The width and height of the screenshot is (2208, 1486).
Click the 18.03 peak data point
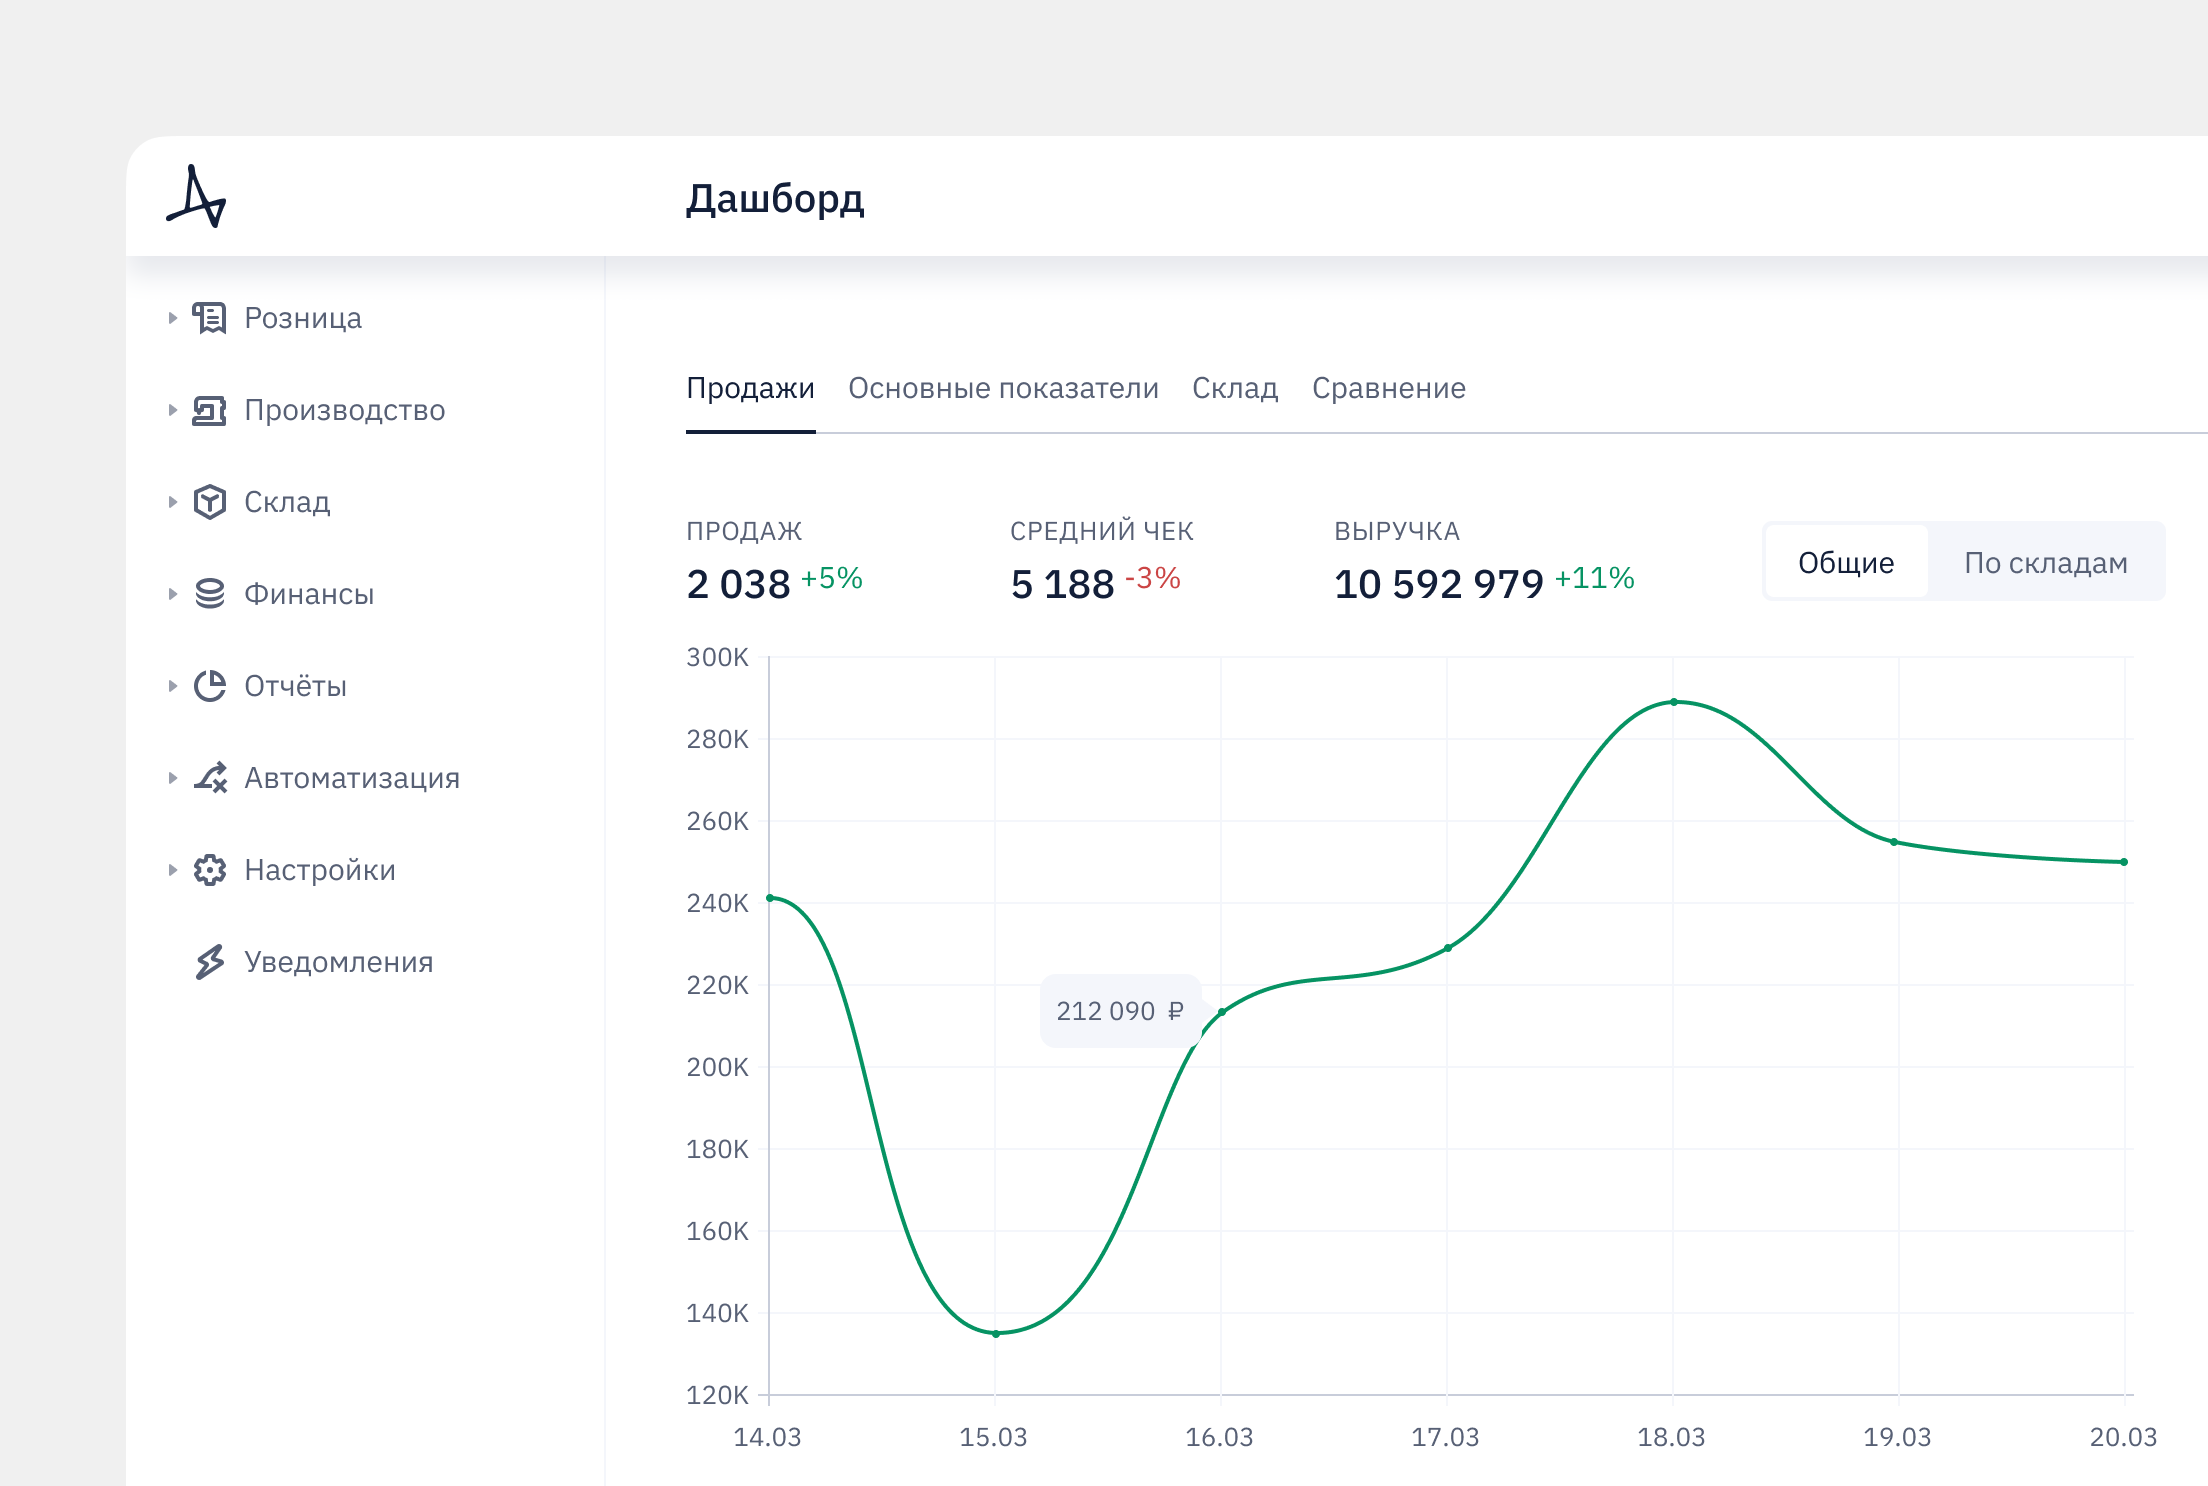tap(1673, 702)
